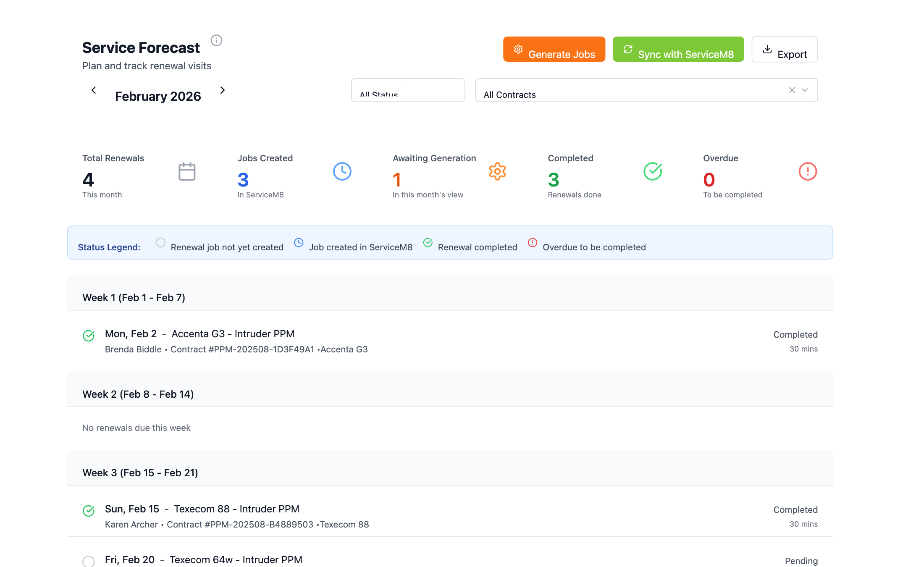Go to previous month with left chevron
The image size is (900, 567).
click(x=94, y=90)
